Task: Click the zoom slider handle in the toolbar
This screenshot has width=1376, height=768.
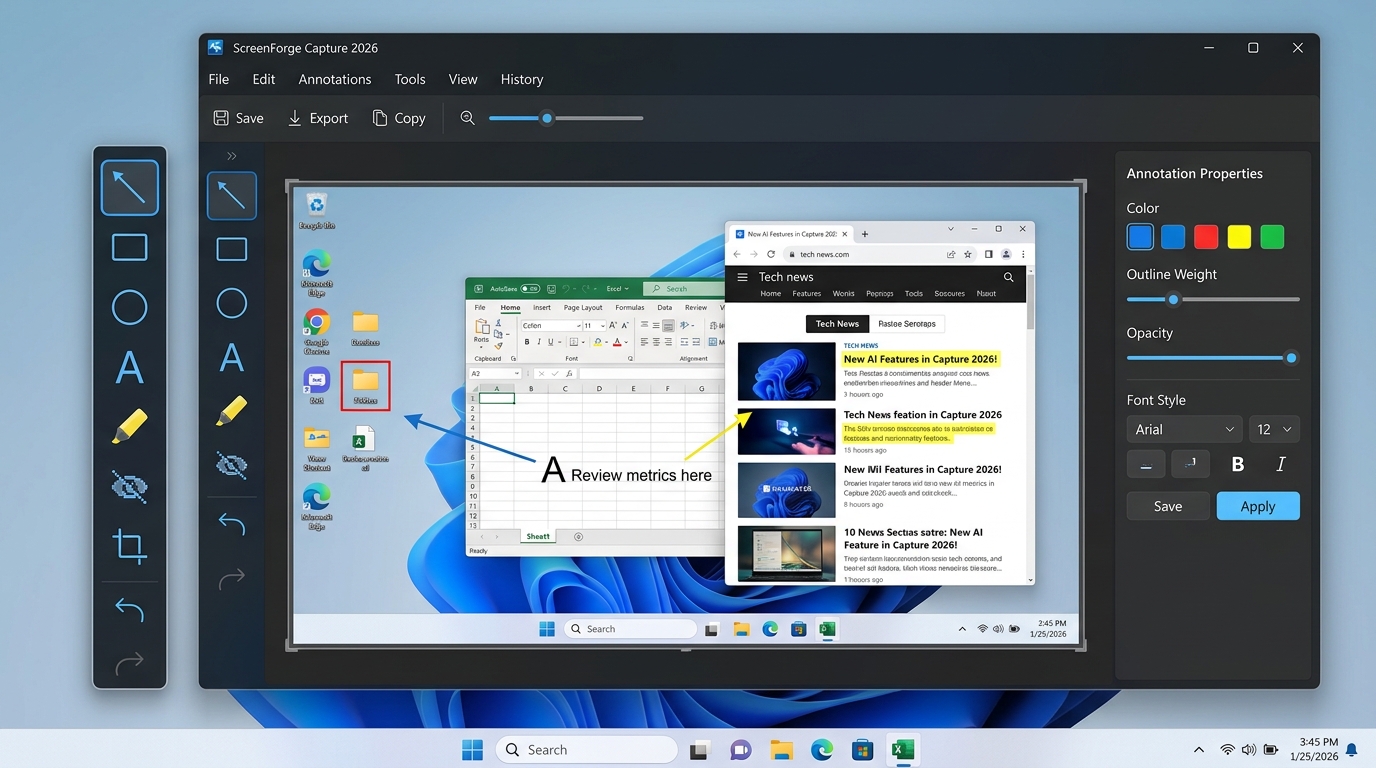Action: pyautogui.click(x=547, y=118)
